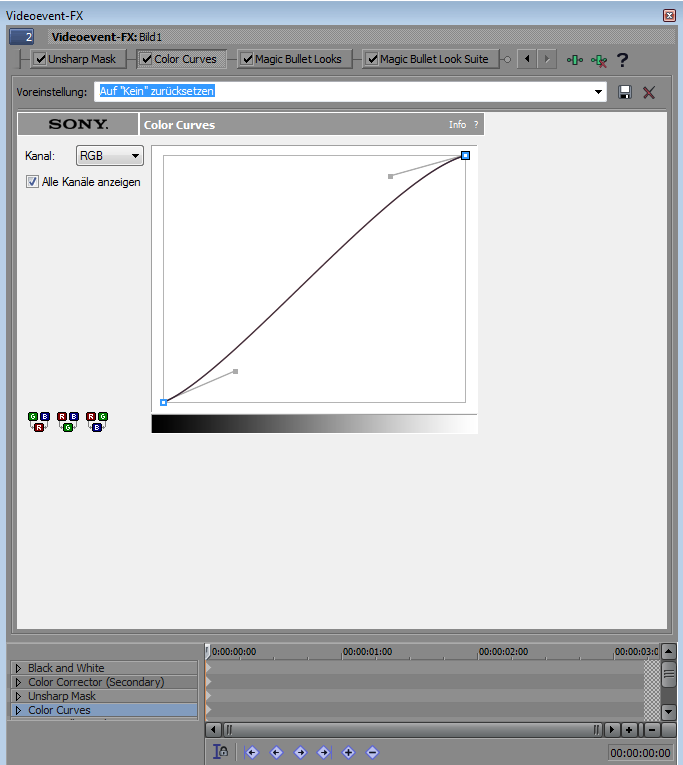Open the Voreinstellung preset dropdown arrow
This screenshot has width=683, height=765.
pyautogui.click(x=599, y=92)
